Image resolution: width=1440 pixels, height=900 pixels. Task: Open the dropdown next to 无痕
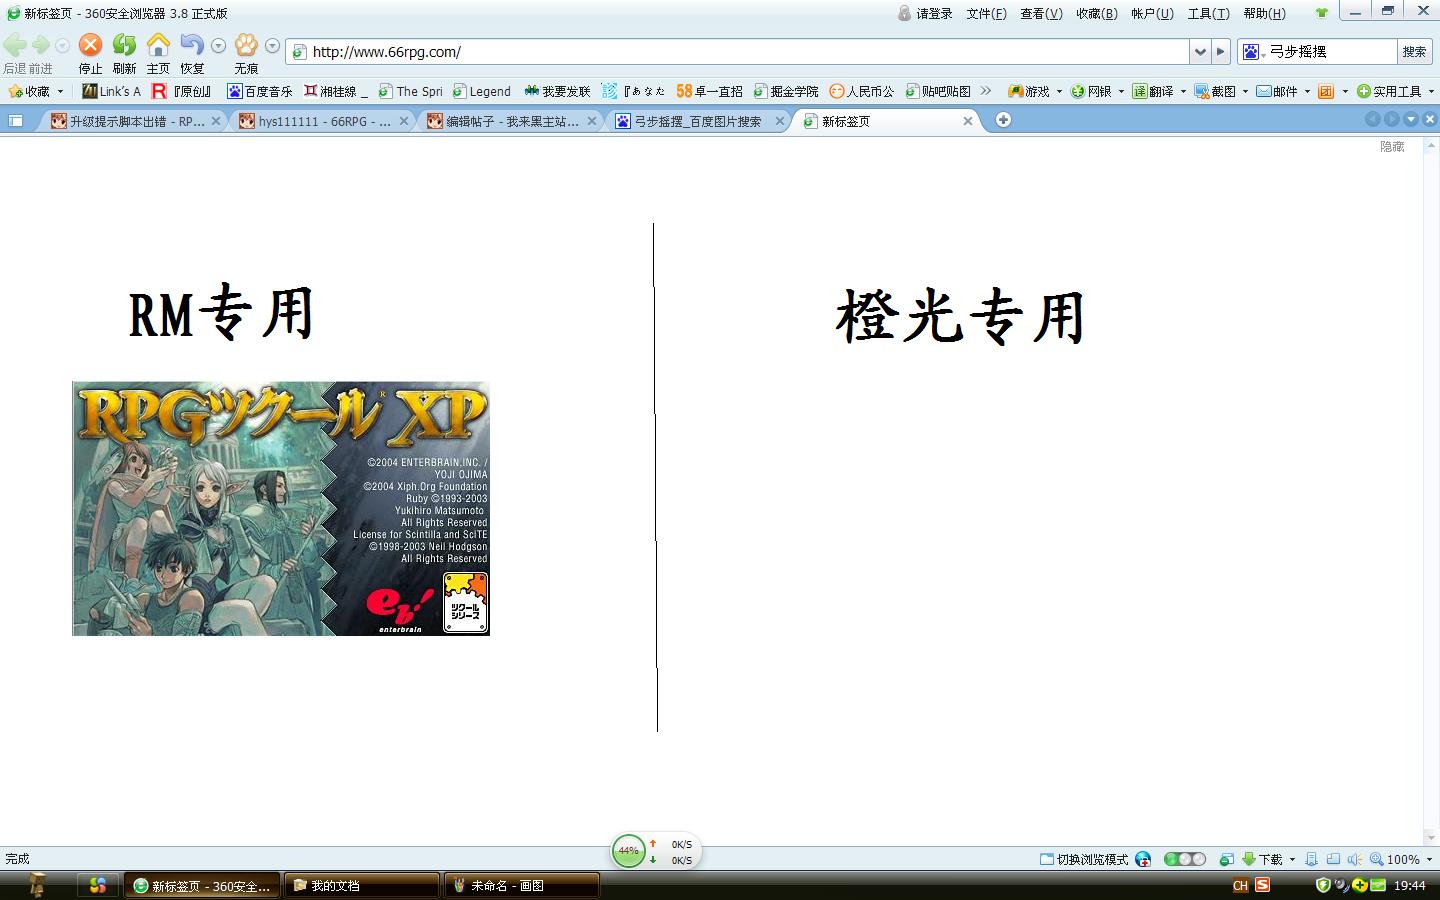tap(272, 46)
